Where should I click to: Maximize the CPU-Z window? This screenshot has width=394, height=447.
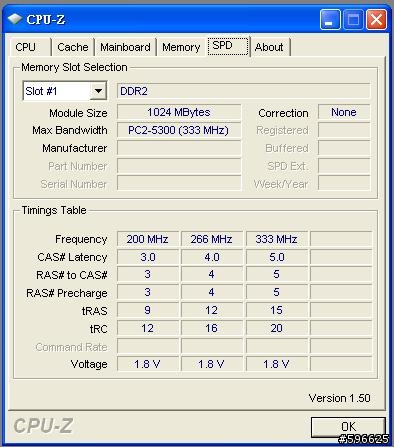(x=353, y=20)
